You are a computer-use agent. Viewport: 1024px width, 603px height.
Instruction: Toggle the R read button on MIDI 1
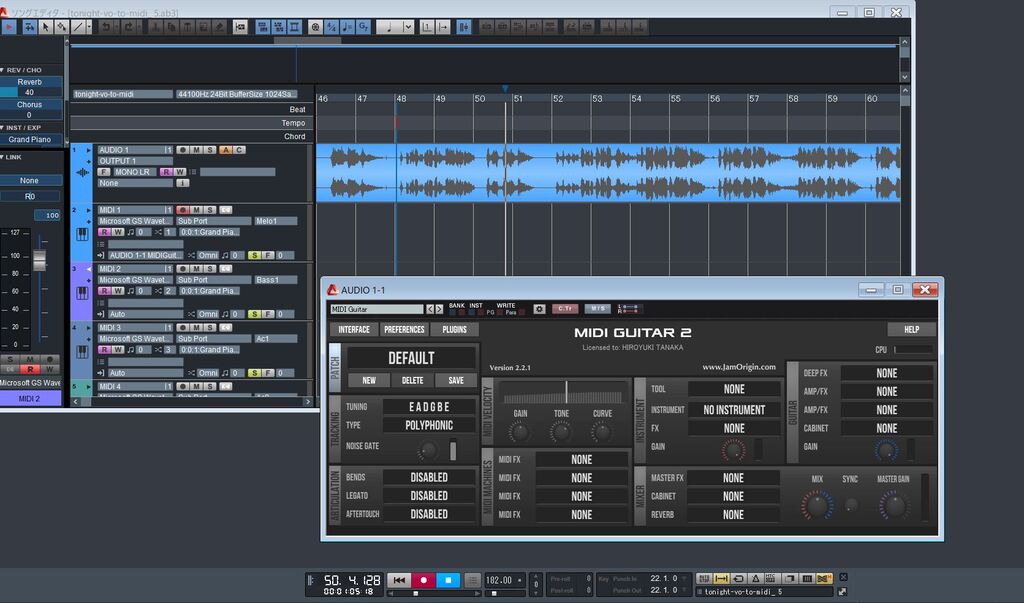pos(104,233)
